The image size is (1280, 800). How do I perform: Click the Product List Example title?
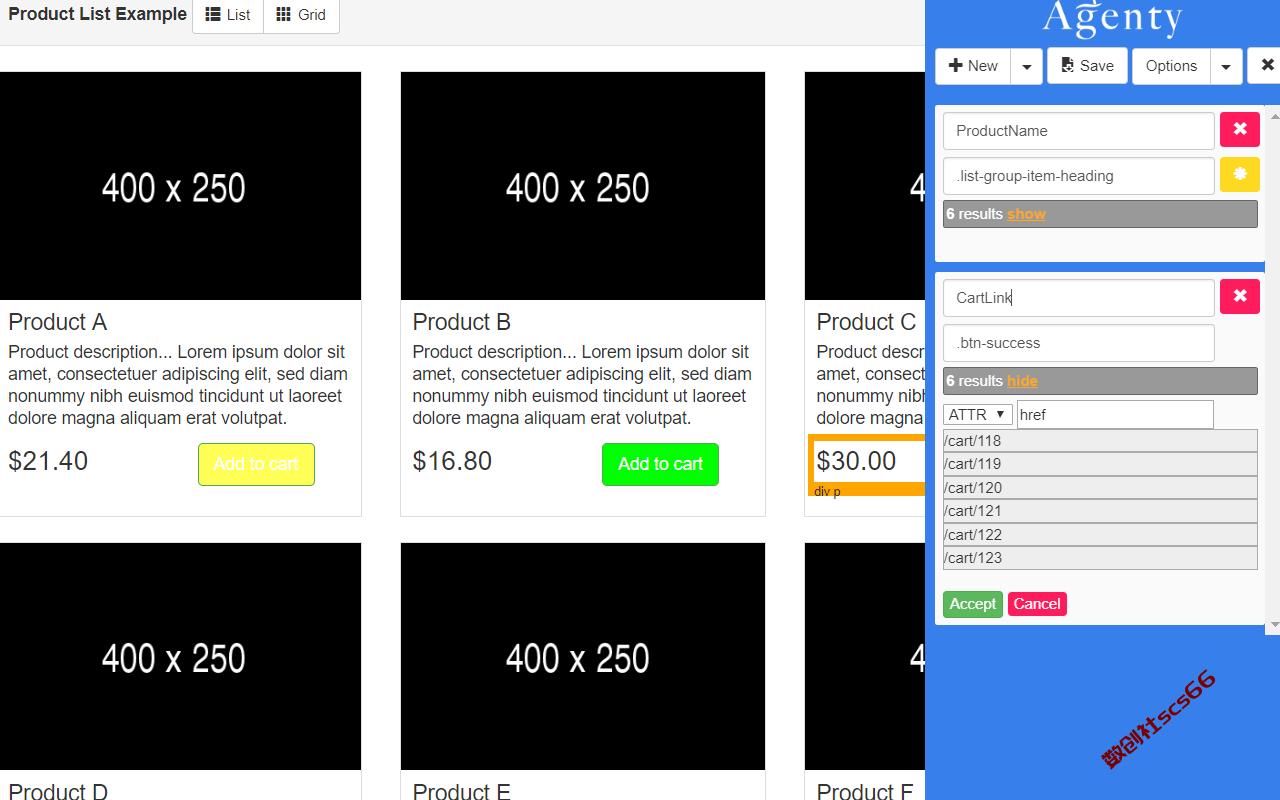tap(97, 14)
